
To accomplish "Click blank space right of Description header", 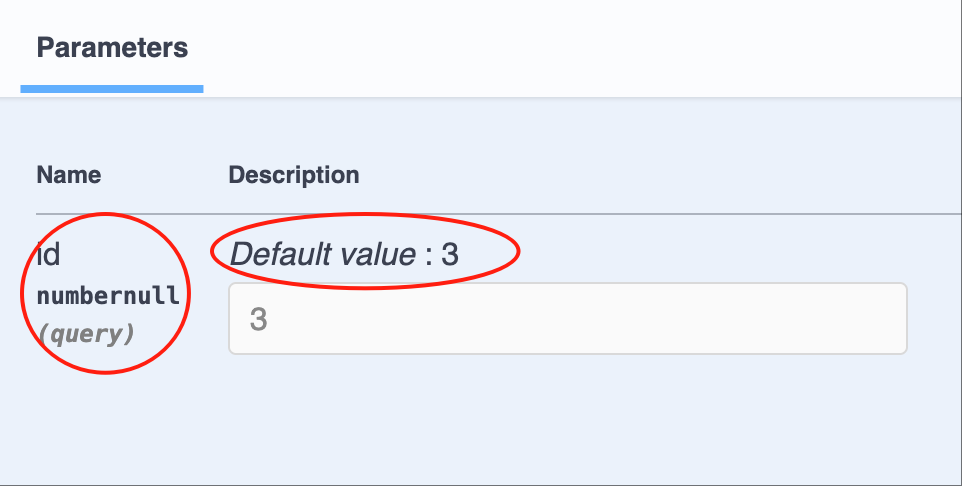I will (656, 175).
